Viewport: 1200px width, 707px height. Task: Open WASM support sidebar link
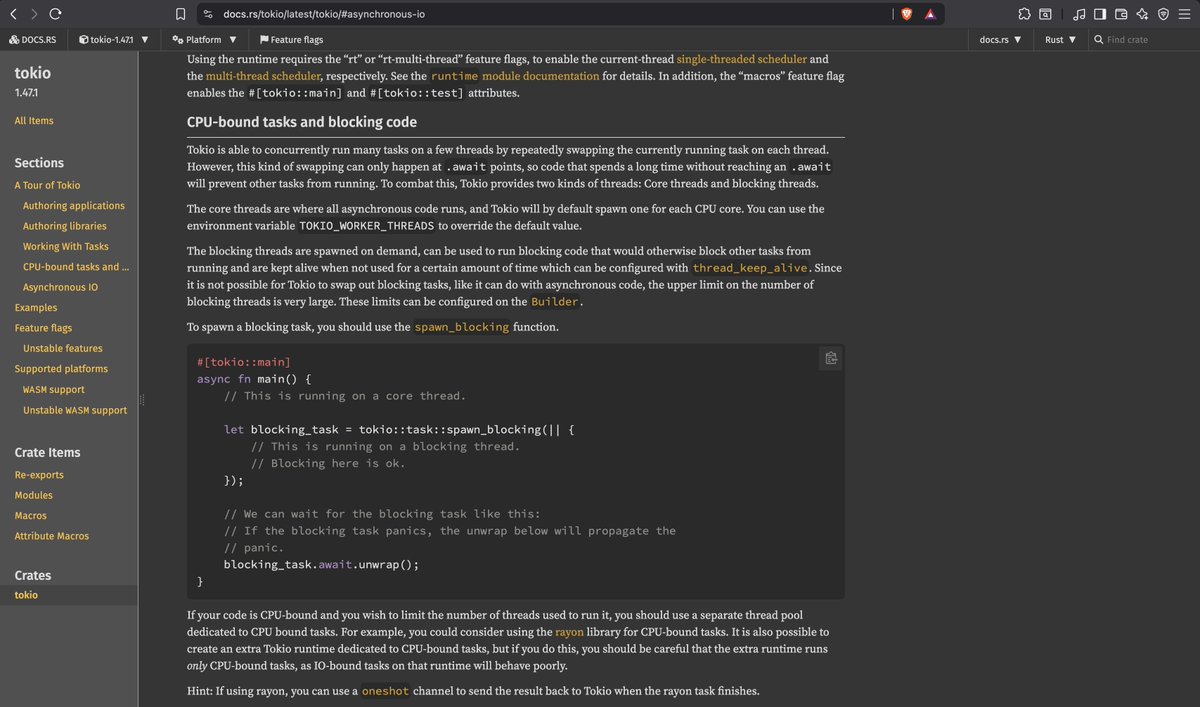[54, 389]
